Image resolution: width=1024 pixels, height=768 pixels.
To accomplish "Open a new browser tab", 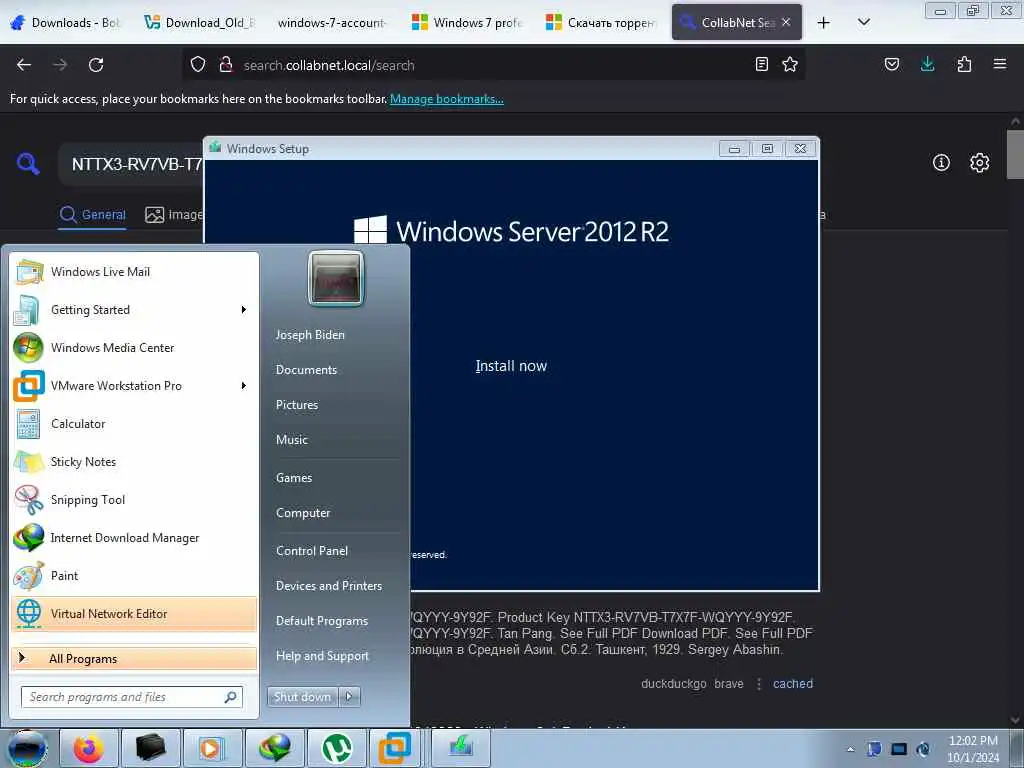I will (x=824, y=23).
